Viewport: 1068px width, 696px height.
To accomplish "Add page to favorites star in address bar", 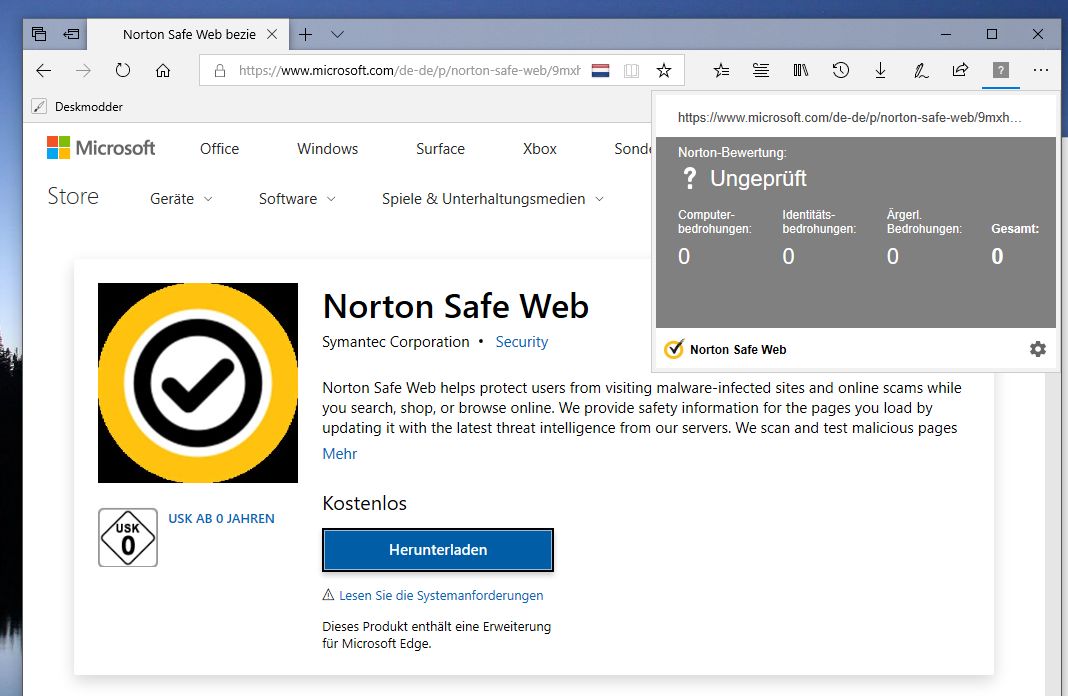I will (x=663, y=70).
